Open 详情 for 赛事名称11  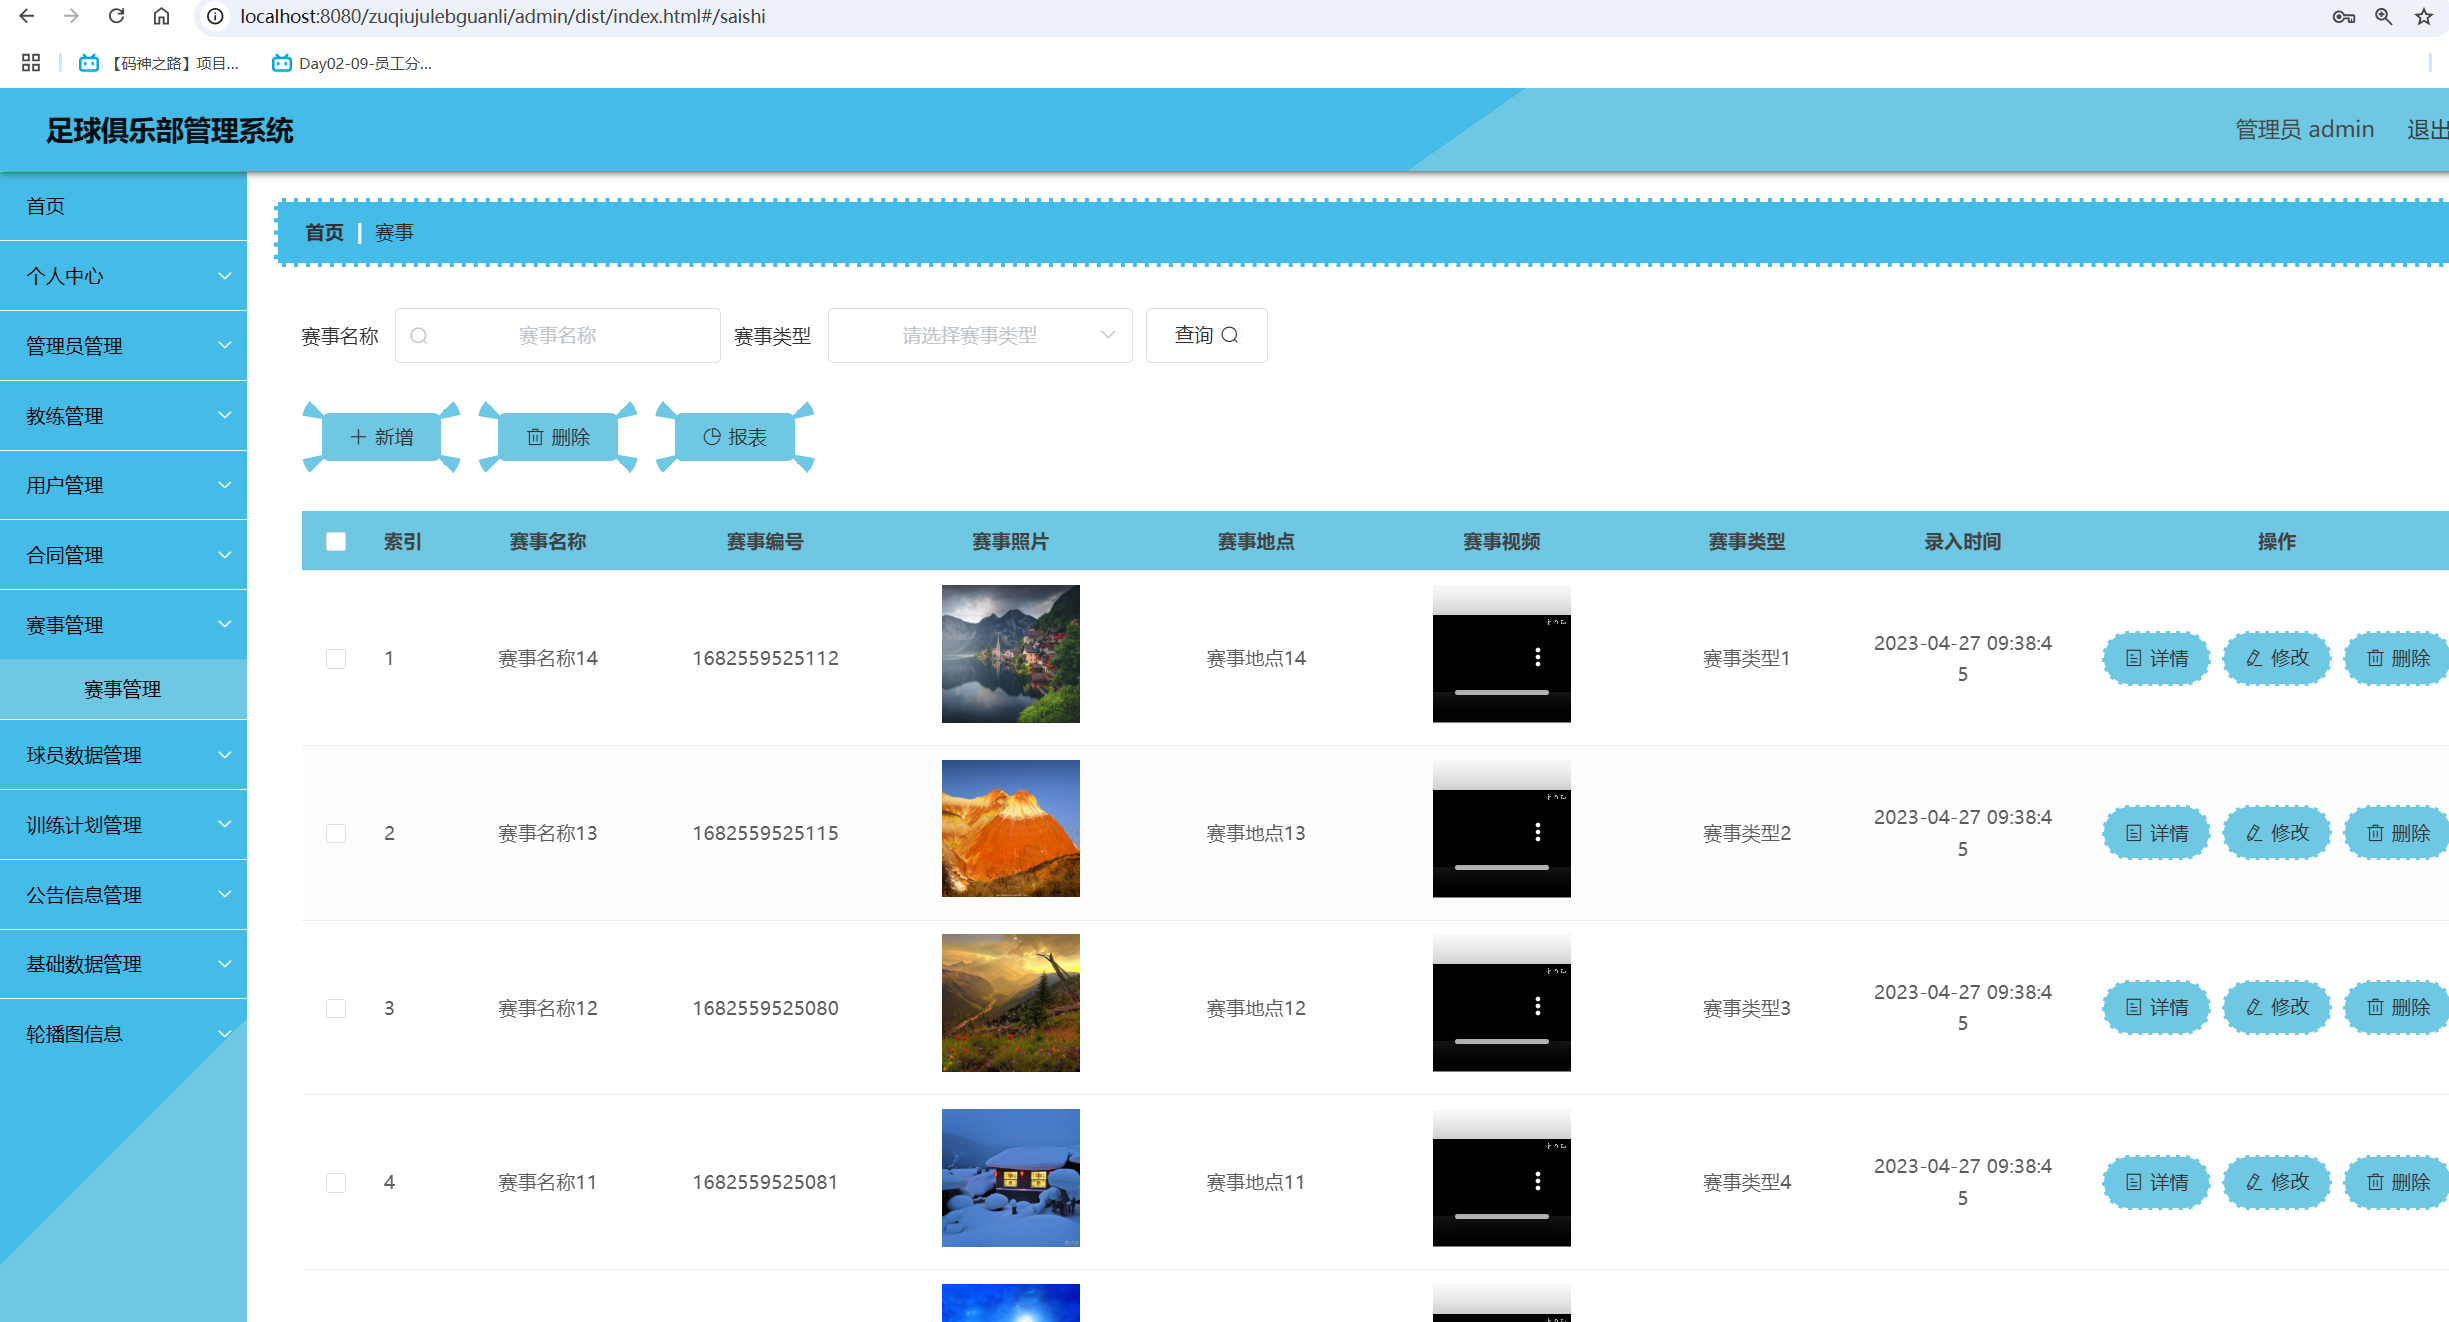tap(2156, 1183)
